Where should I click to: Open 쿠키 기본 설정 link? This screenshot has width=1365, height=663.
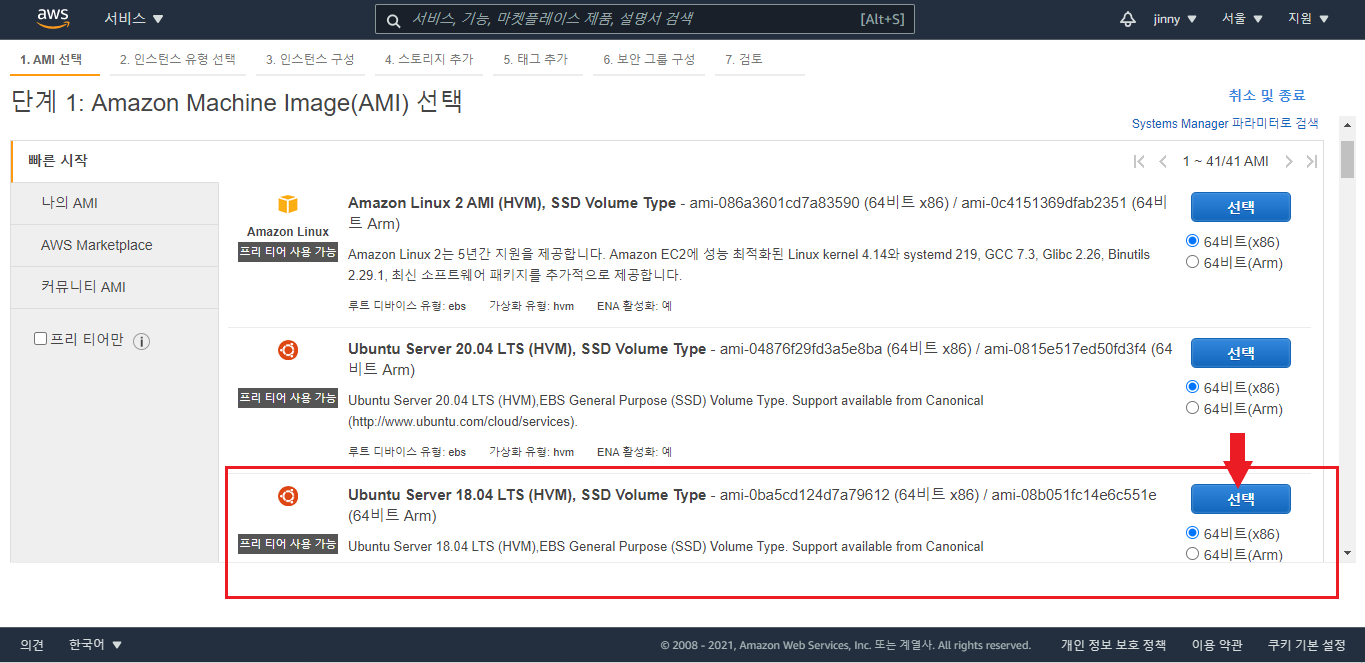1307,645
